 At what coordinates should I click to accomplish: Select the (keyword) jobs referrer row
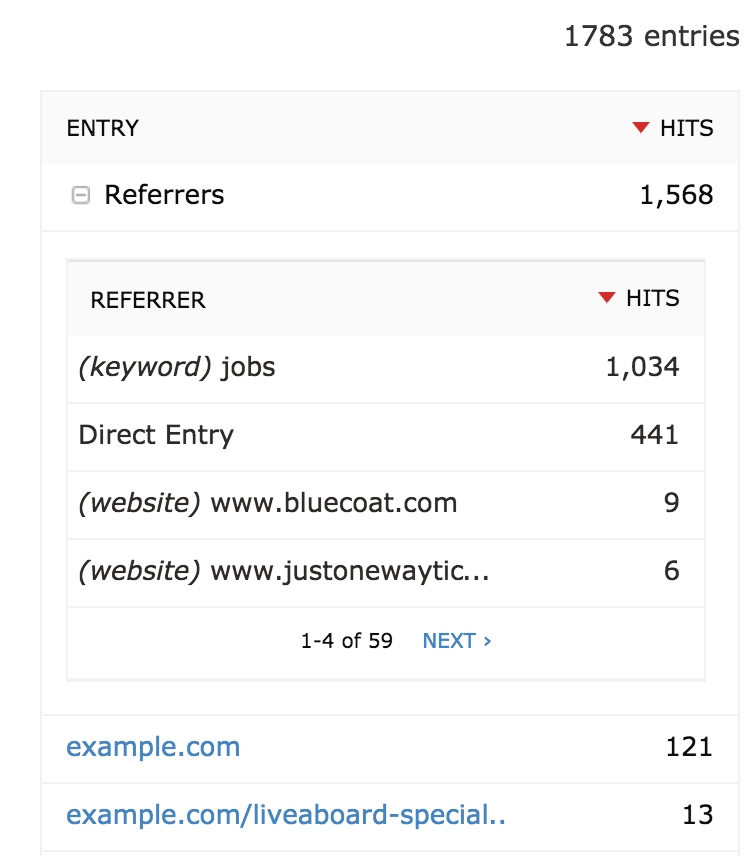click(300, 367)
